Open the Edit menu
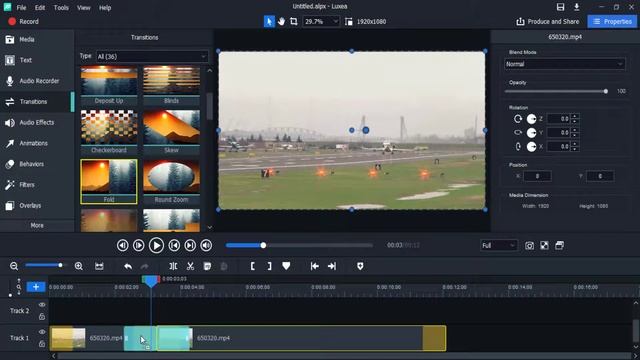This screenshot has width=640, height=360. click(x=40, y=8)
